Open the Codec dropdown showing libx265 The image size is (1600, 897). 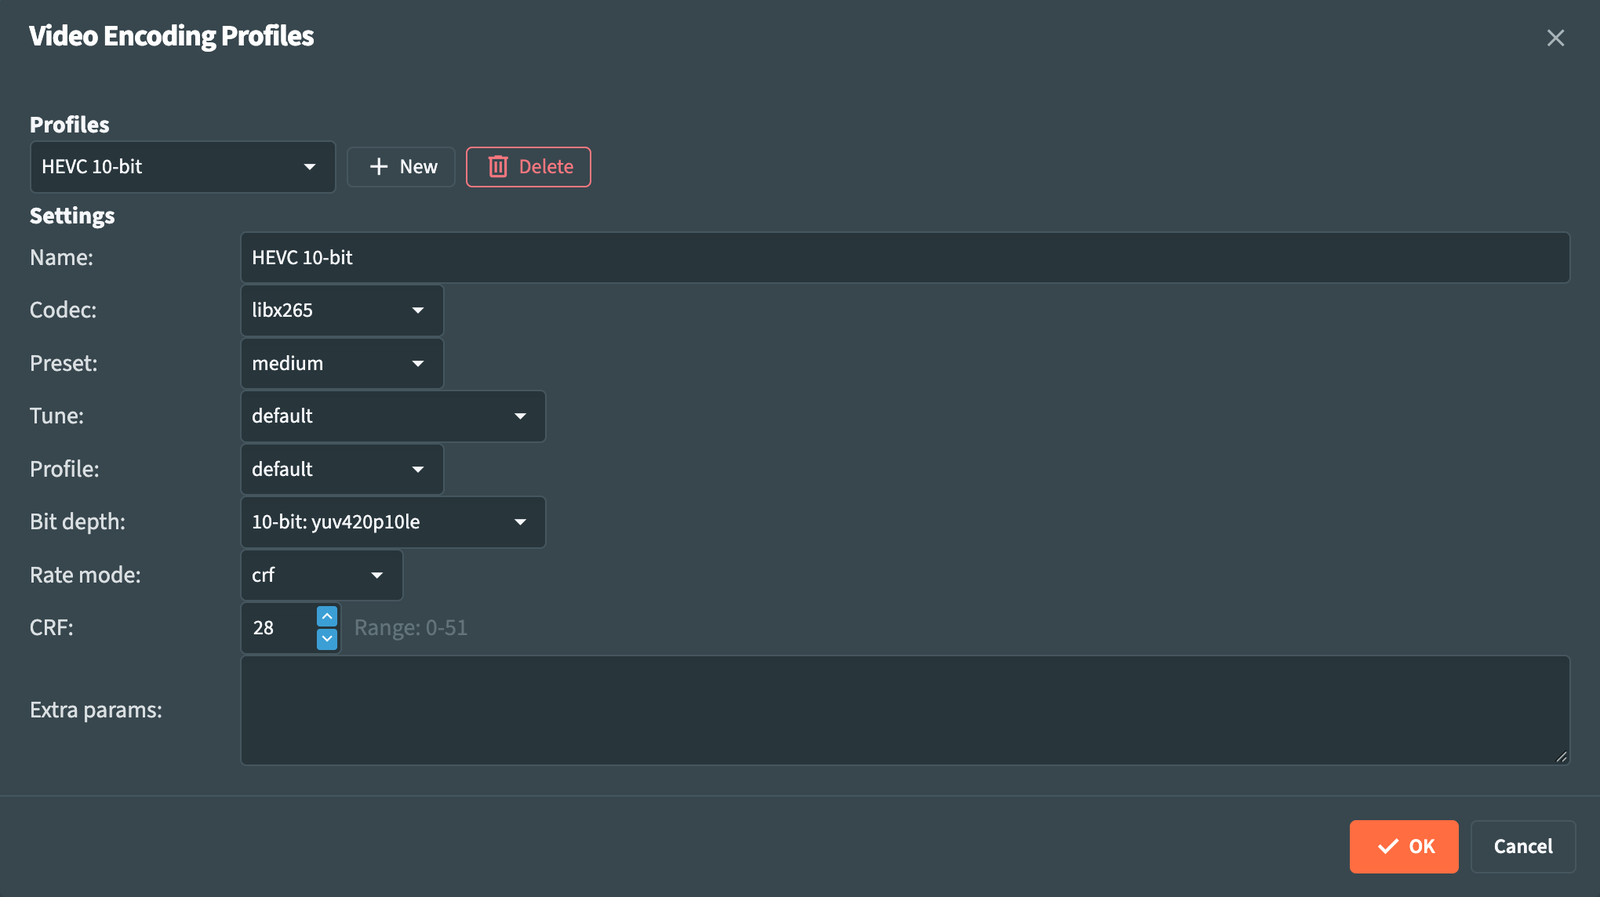[342, 310]
